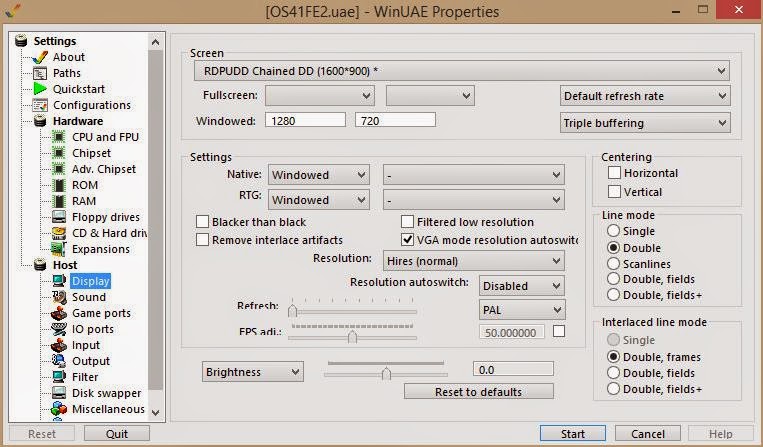Open the Miscellaneous settings page
The width and height of the screenshot is (763, 447).
click(108, 409)
